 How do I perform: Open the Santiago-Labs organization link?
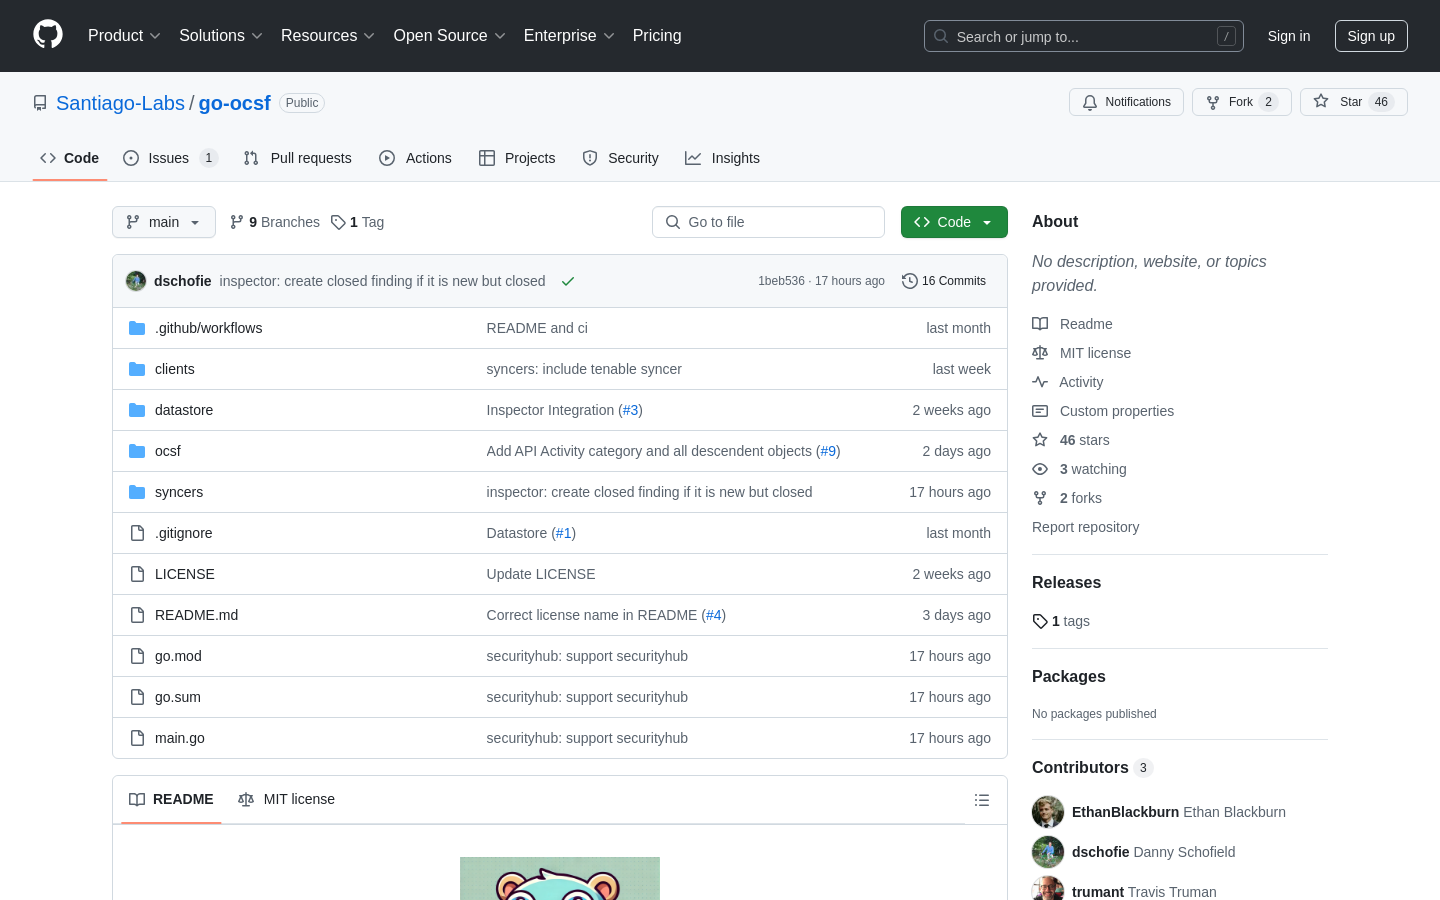(120, 103)
